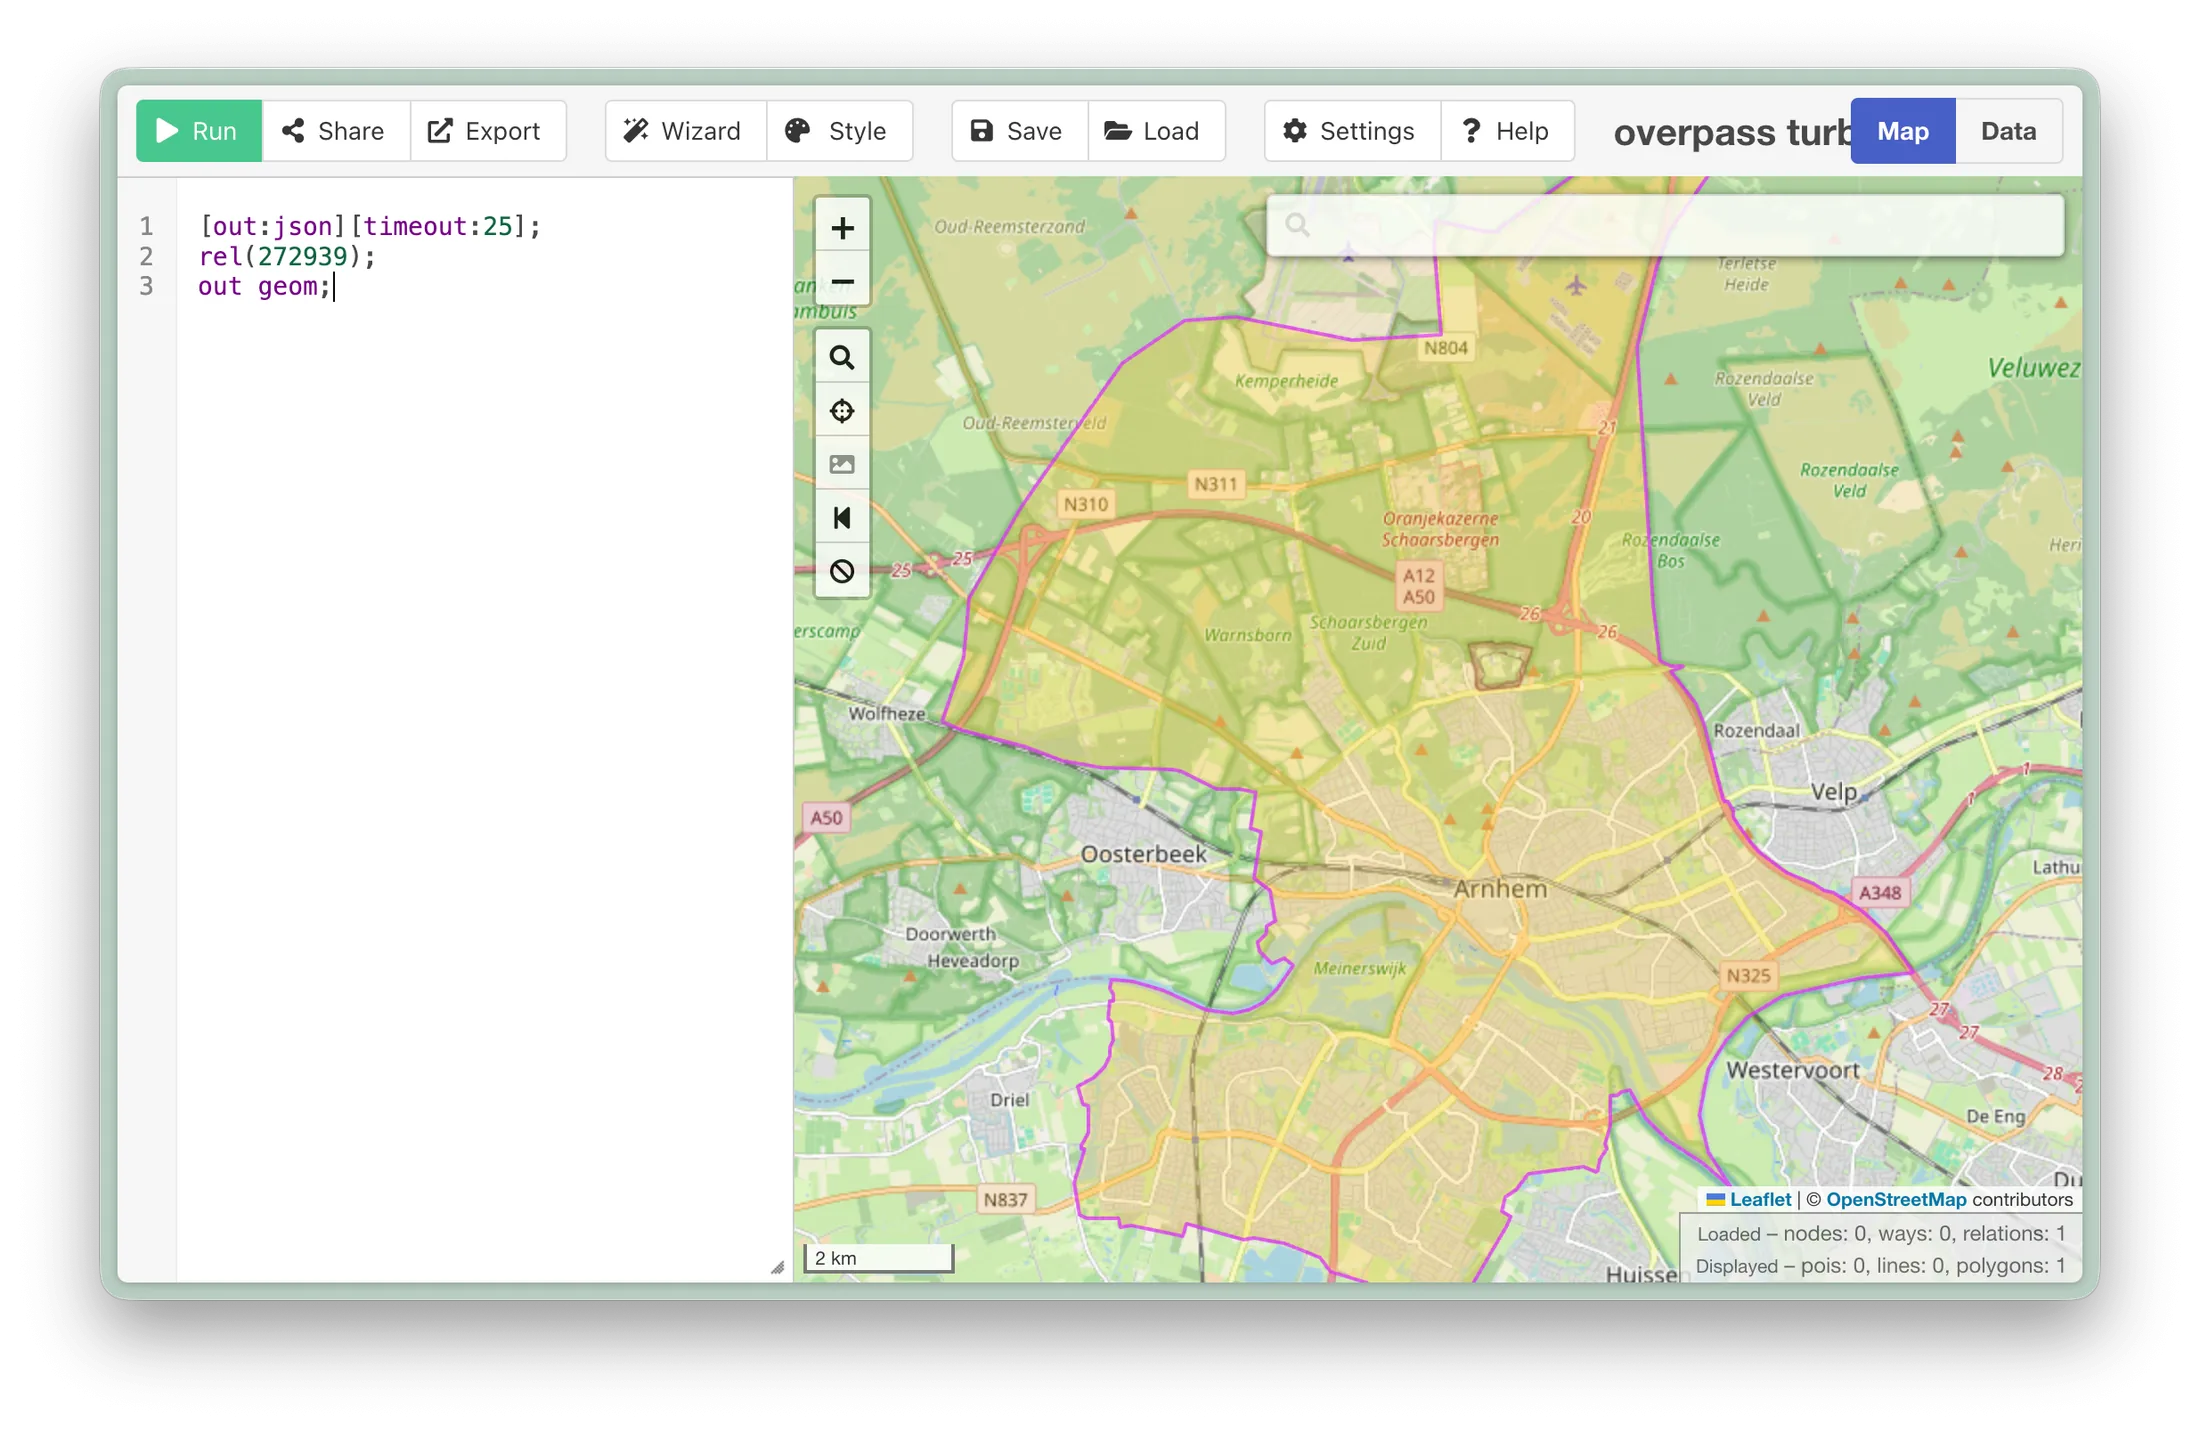Zoom in on the map
The image size is (2200, 1432).
coord(842,228)
